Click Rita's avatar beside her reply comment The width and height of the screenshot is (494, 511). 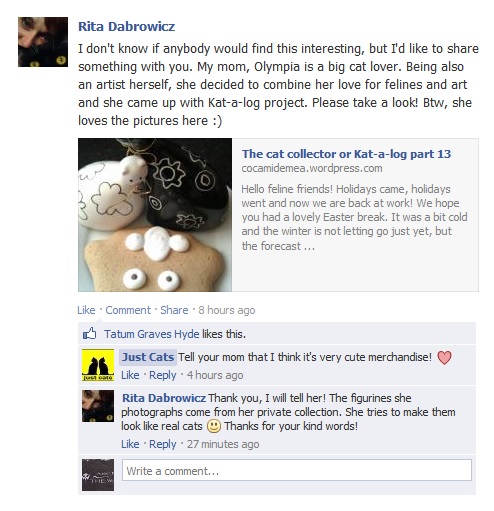click(98, 406)
